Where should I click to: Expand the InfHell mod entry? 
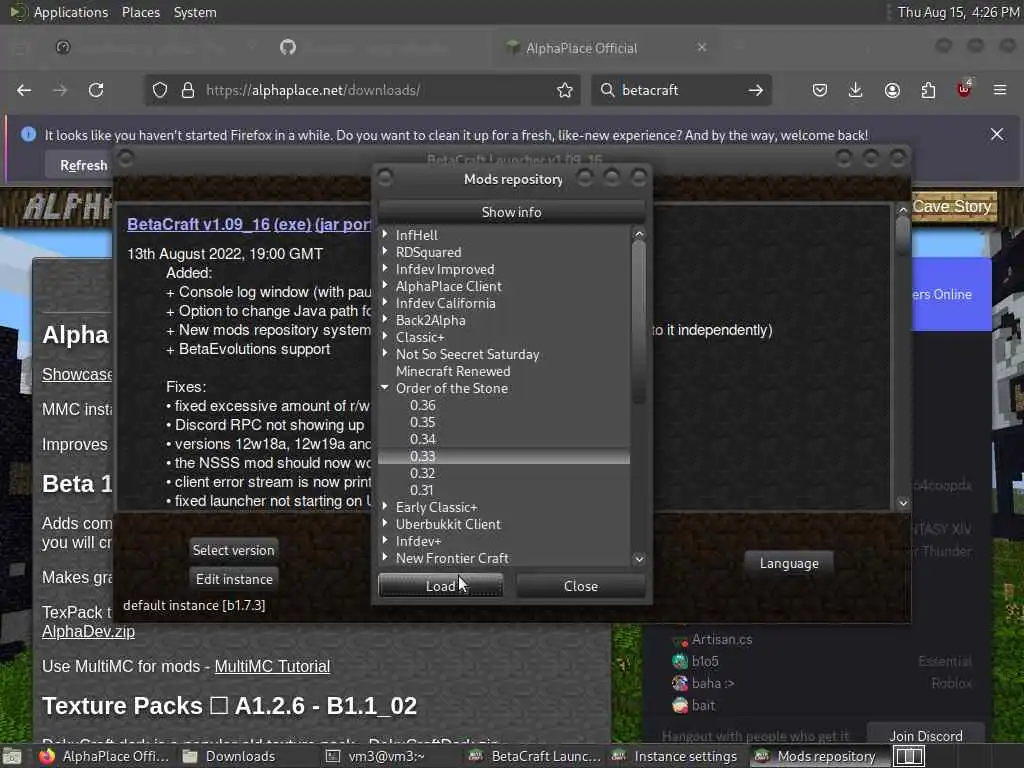[385, 234]
